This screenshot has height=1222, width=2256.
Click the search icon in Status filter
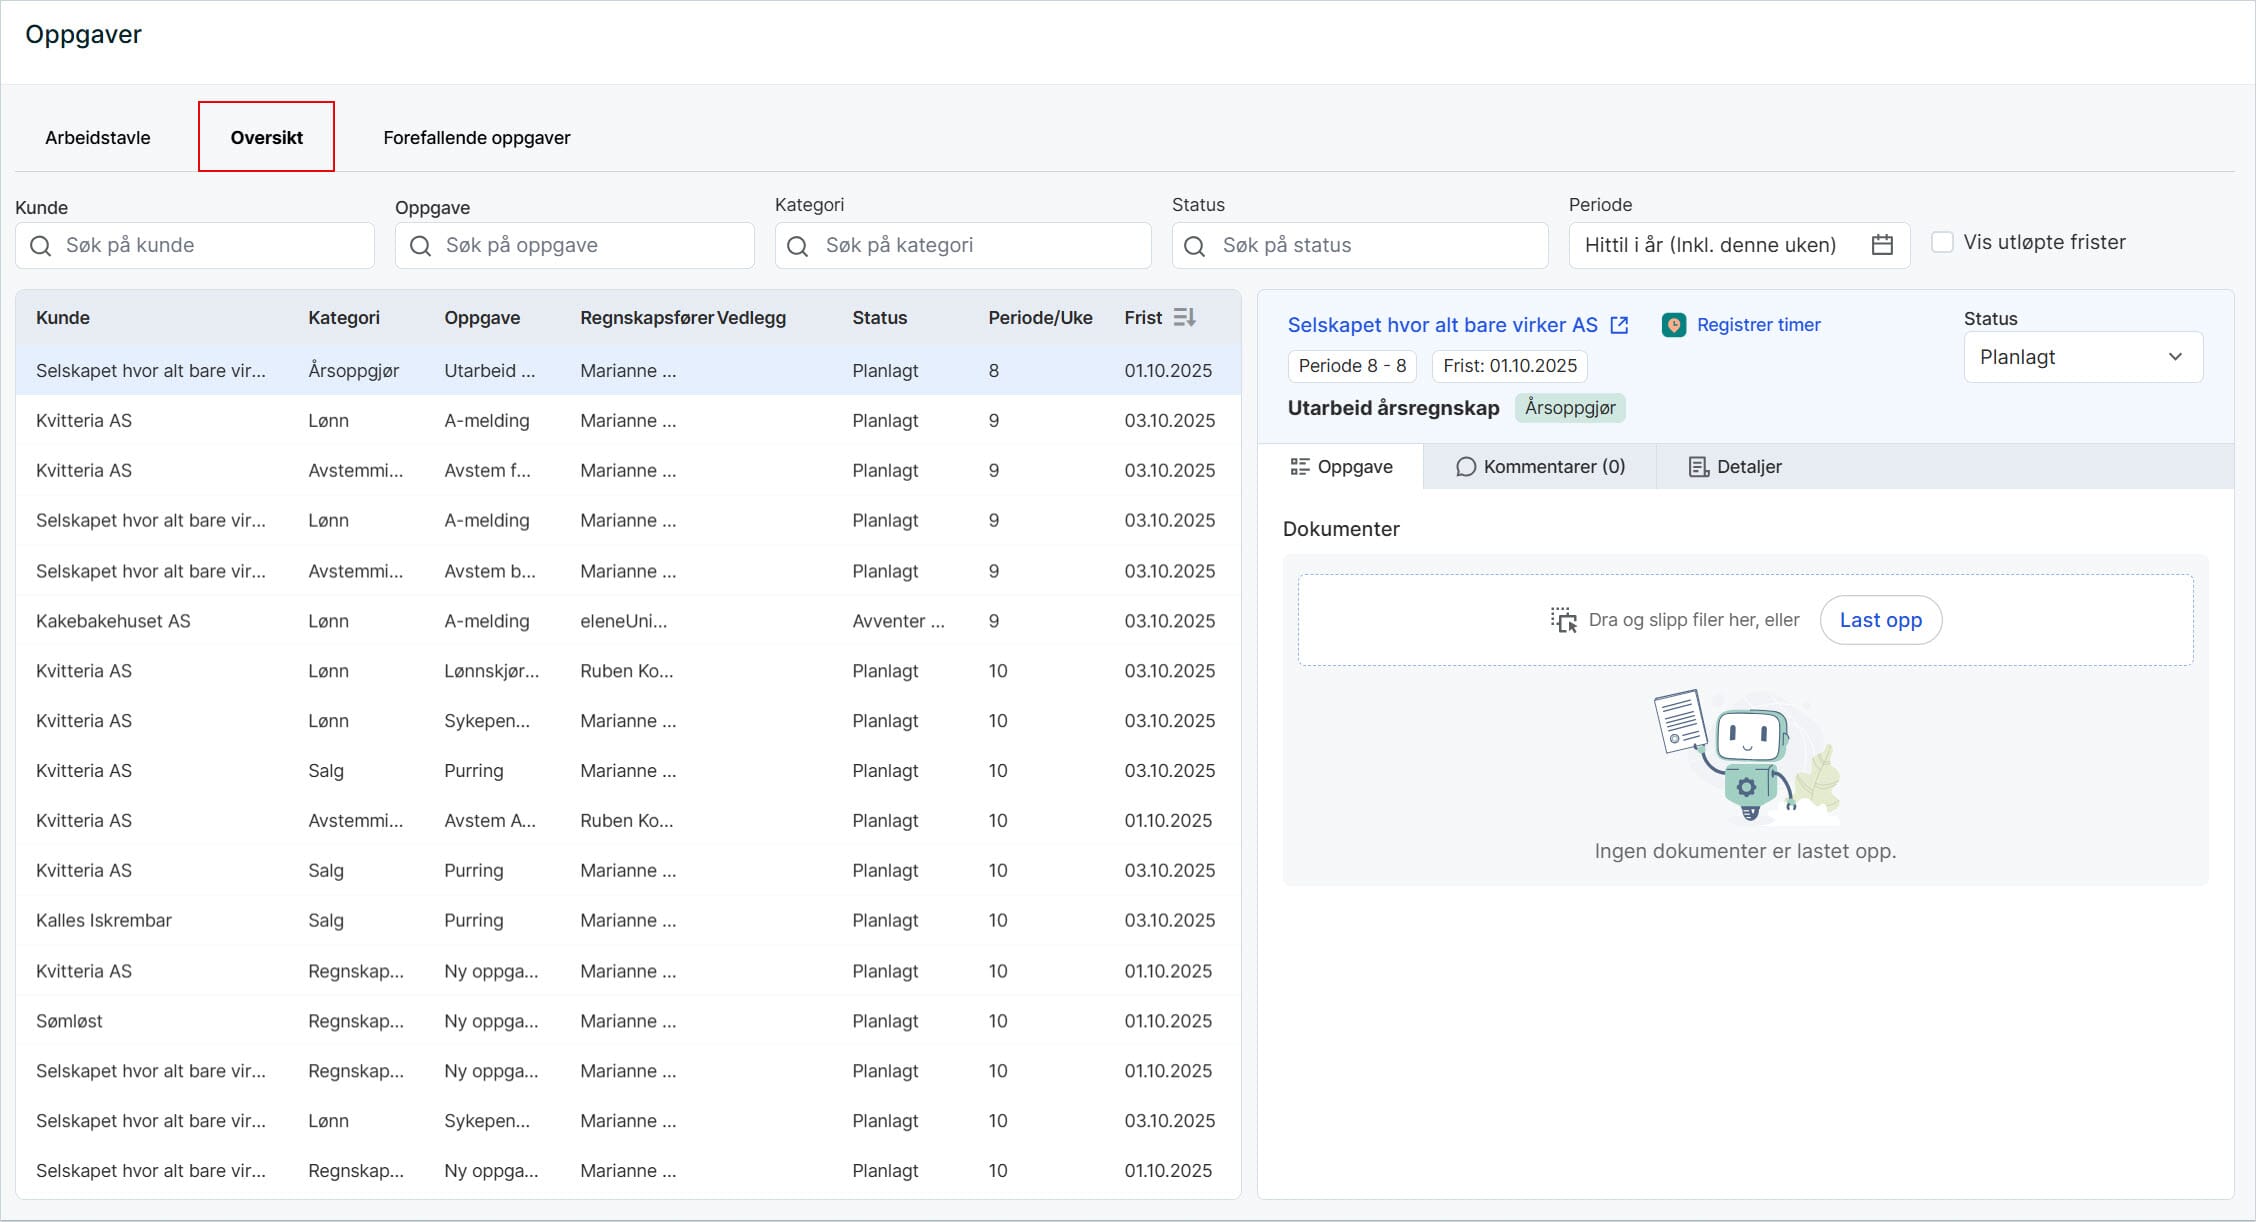click(1194, 246)
